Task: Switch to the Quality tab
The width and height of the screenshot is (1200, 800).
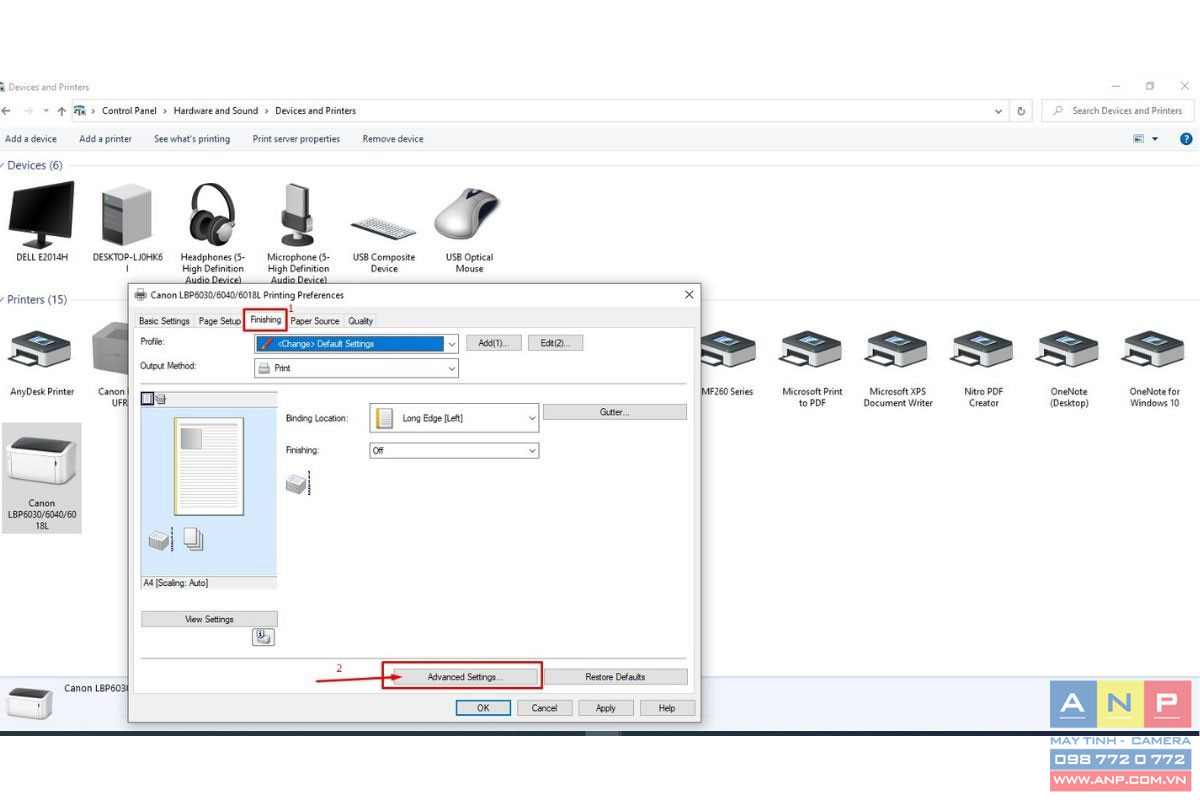Action: pyautogui.click(x=360, y=321)
